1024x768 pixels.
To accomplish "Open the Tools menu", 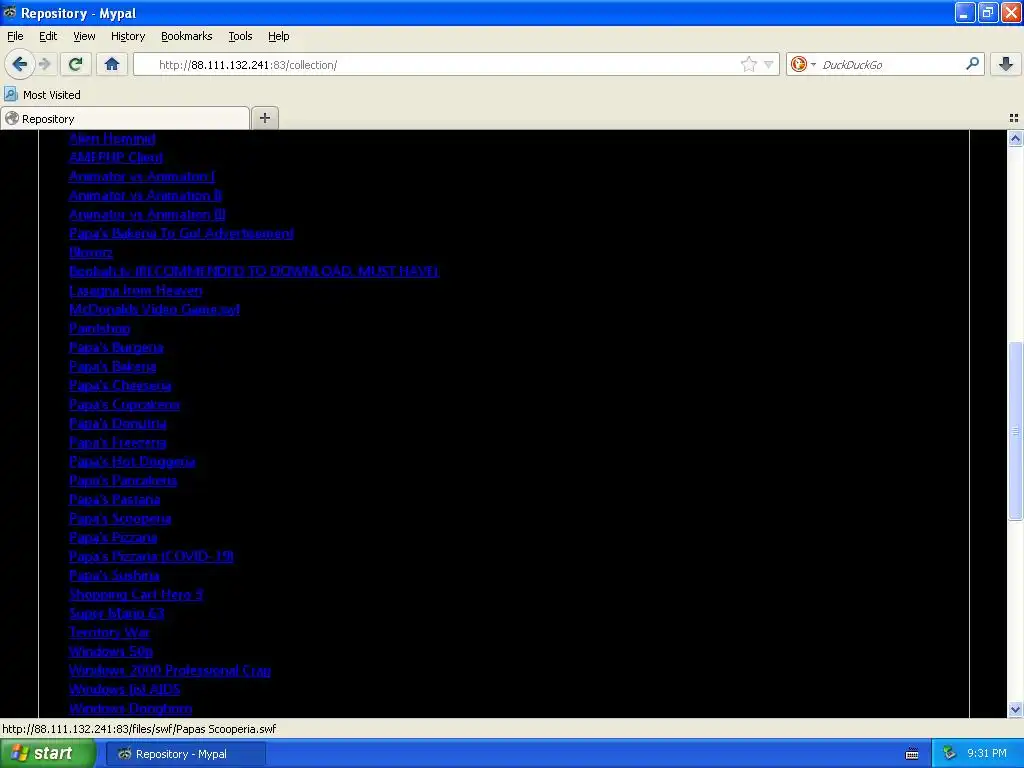I will tap(240, 36).
